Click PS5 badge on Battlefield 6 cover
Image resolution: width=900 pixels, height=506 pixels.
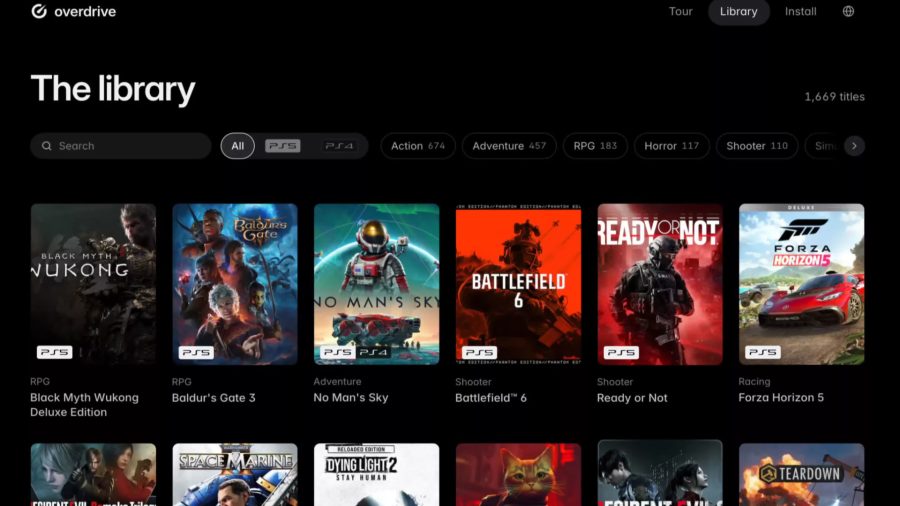[x=480, y=352]
